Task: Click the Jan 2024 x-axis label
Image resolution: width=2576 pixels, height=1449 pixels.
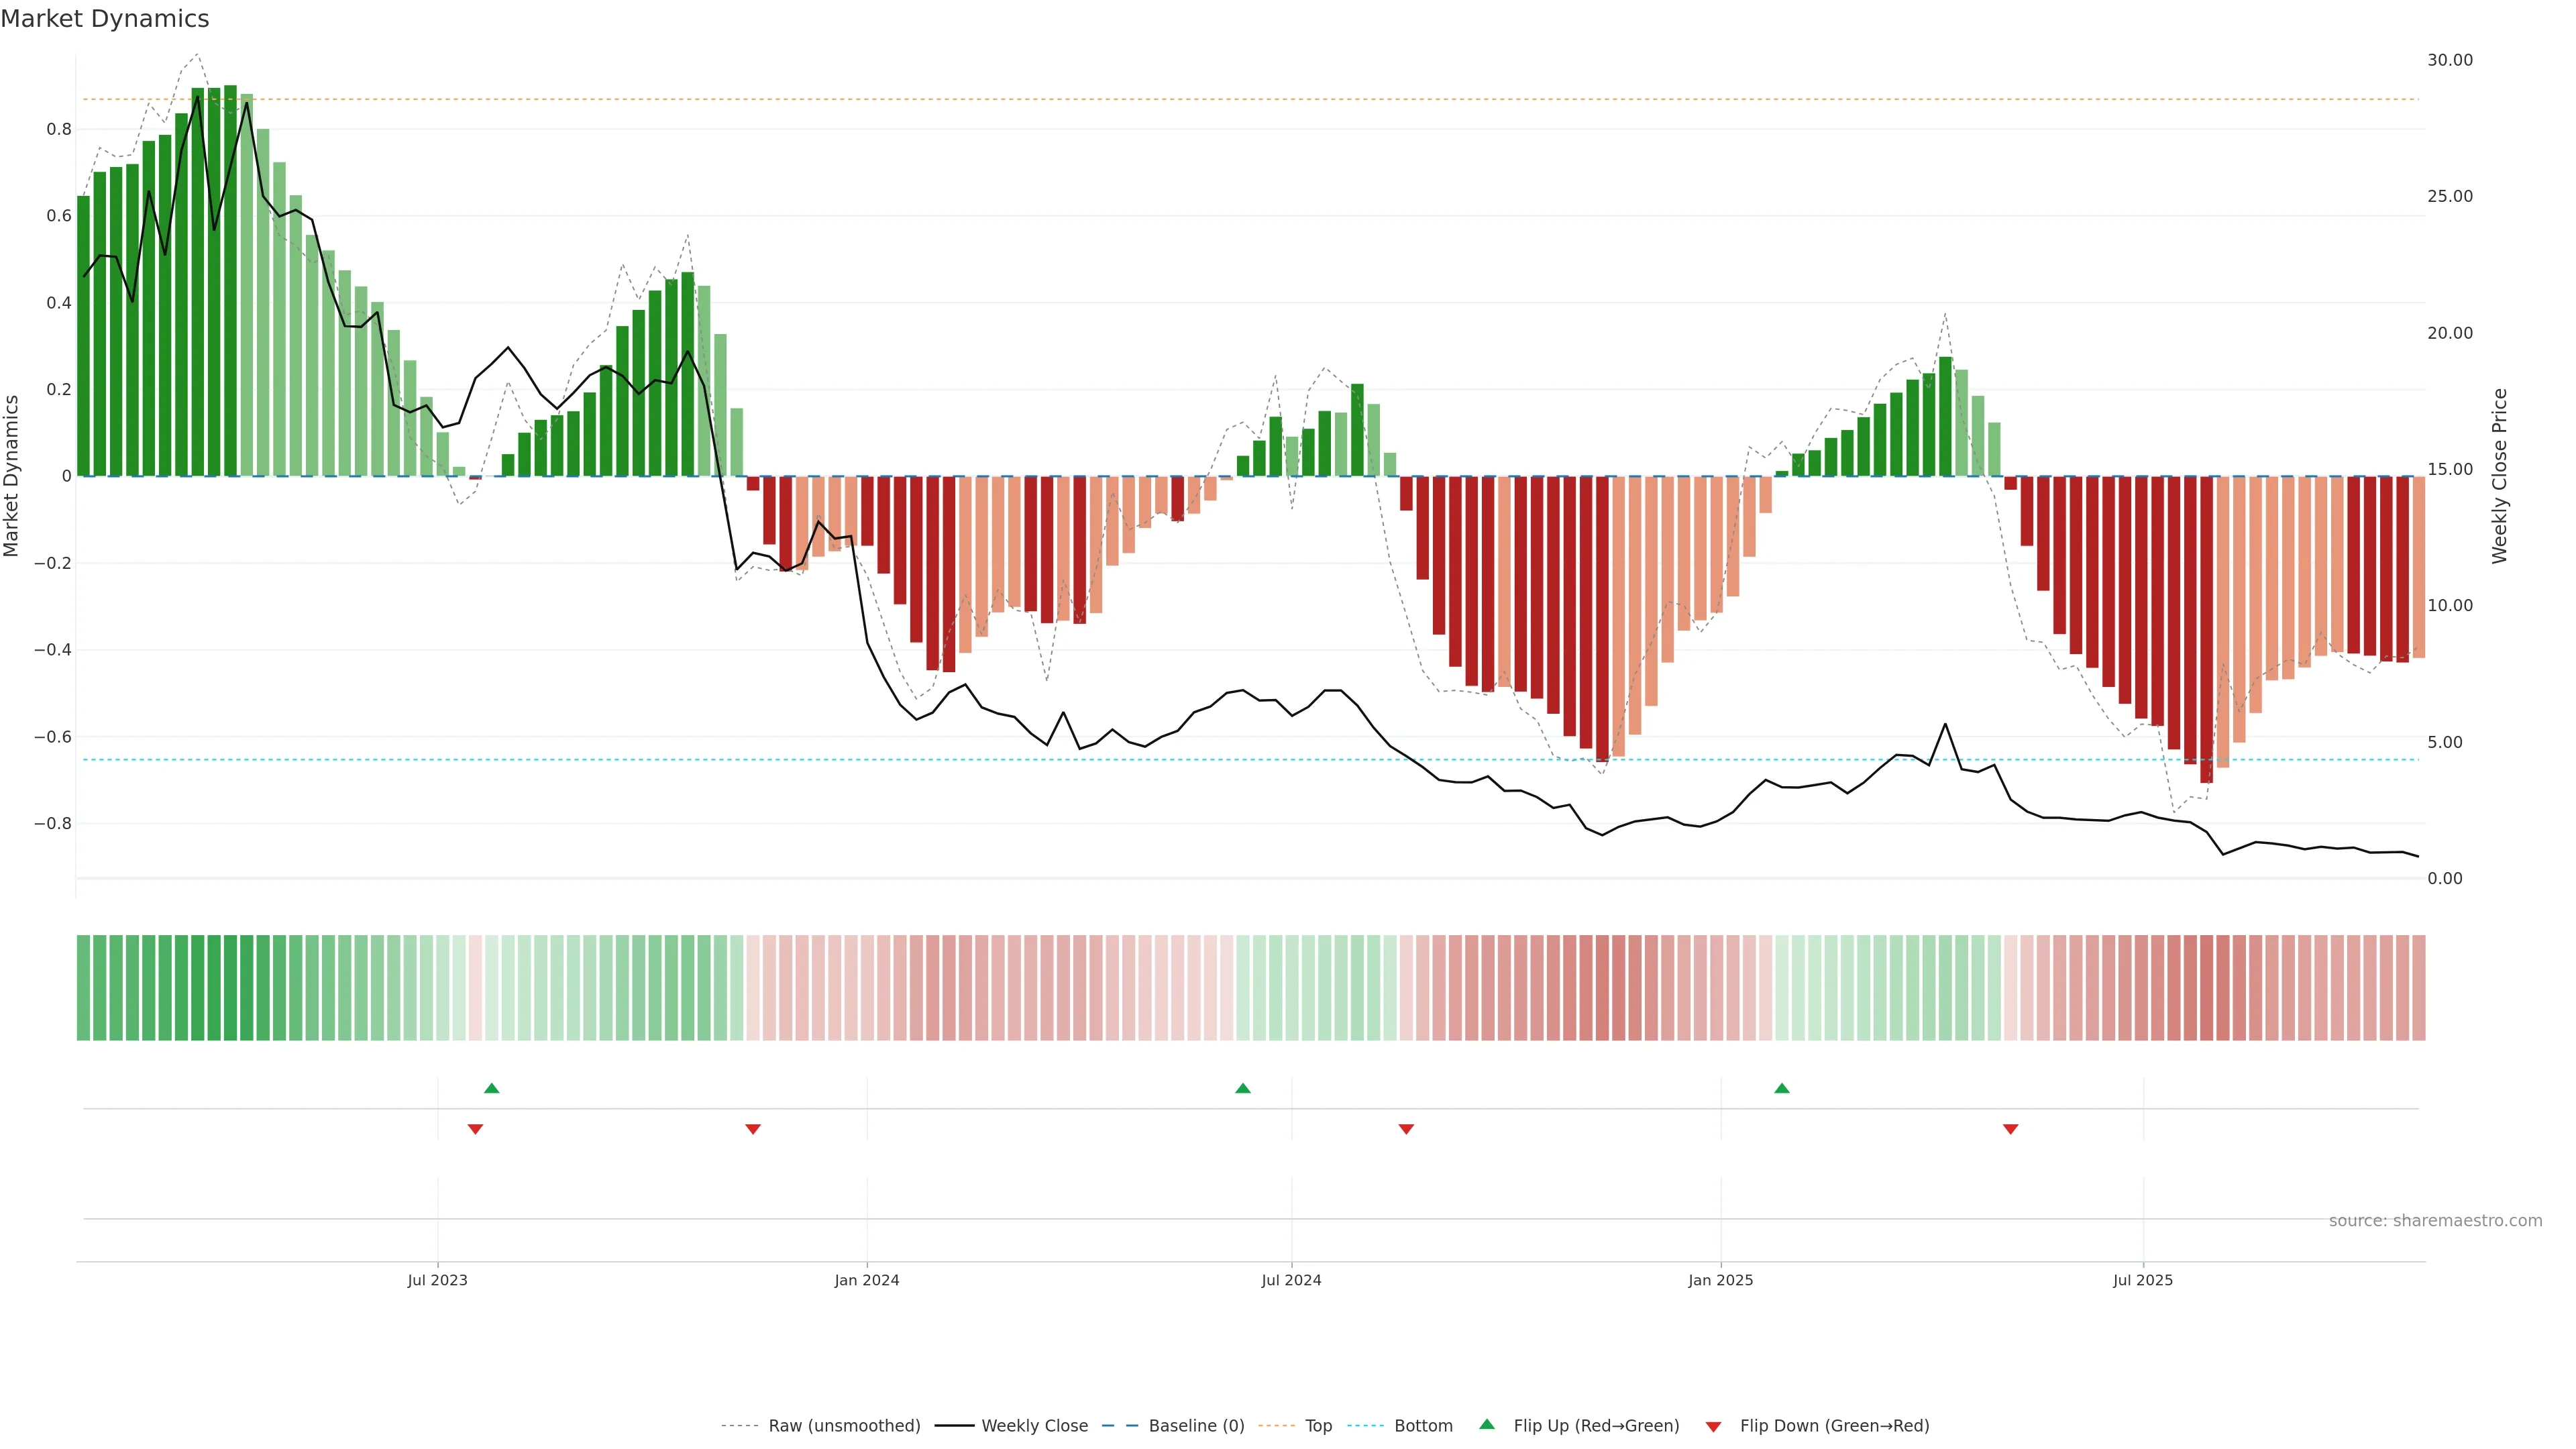Action: pos(866,1280)
